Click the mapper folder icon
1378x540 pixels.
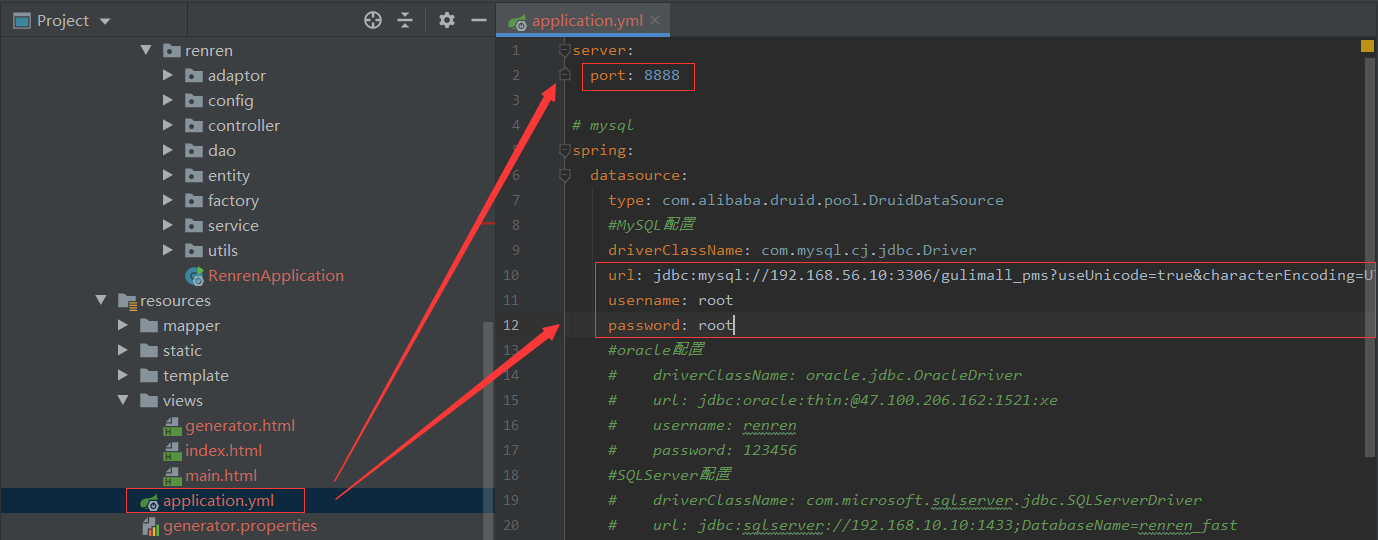coord(149,325)
